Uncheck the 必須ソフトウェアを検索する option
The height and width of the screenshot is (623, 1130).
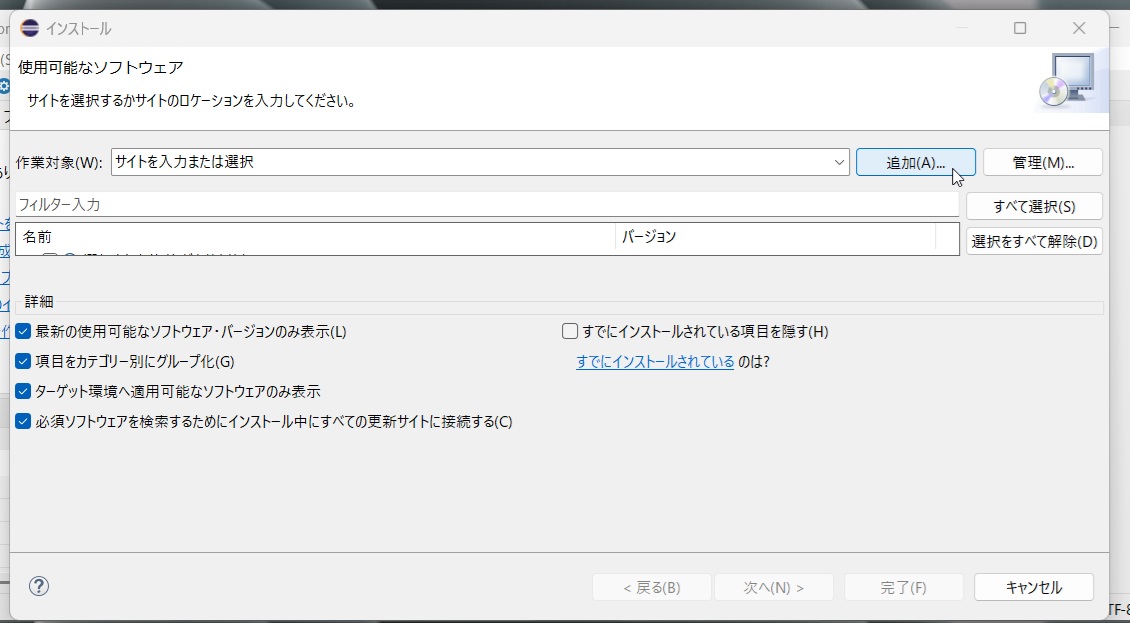[24, 422]
